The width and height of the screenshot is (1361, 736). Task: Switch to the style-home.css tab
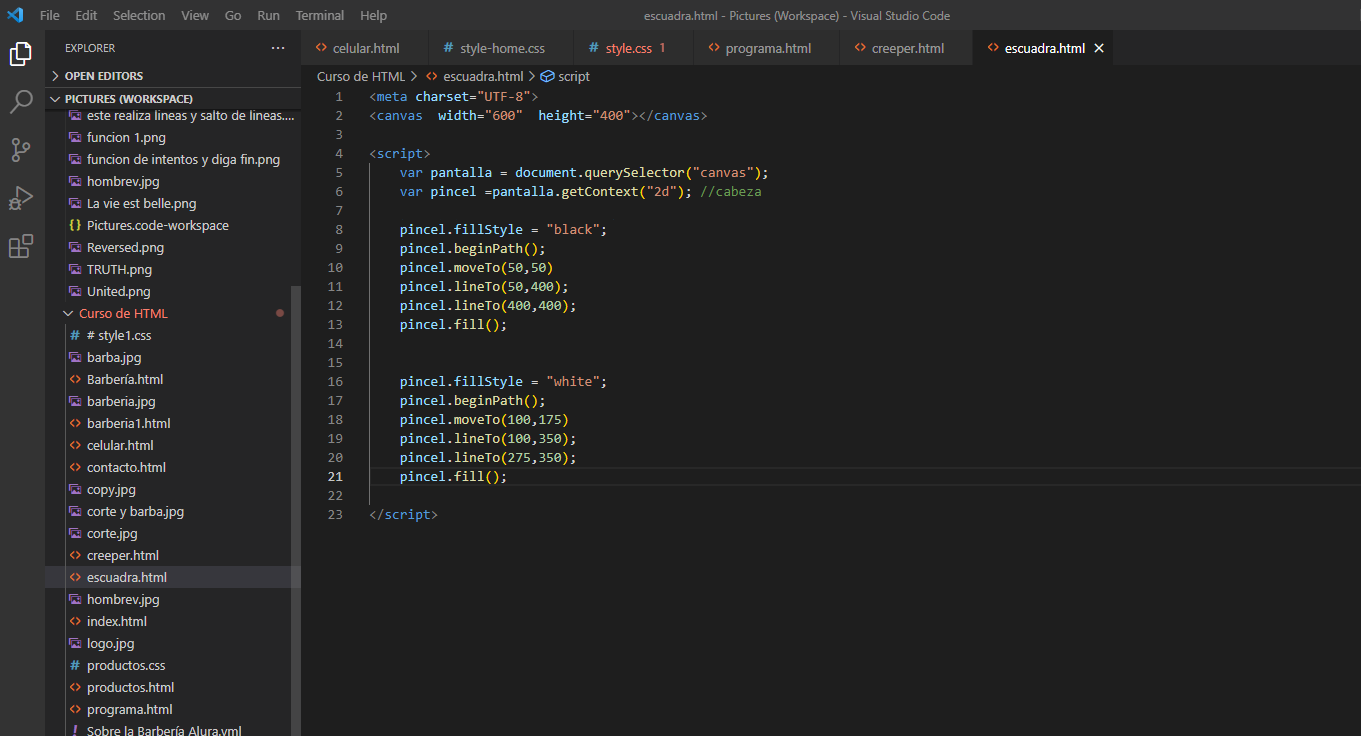(501, 48)
